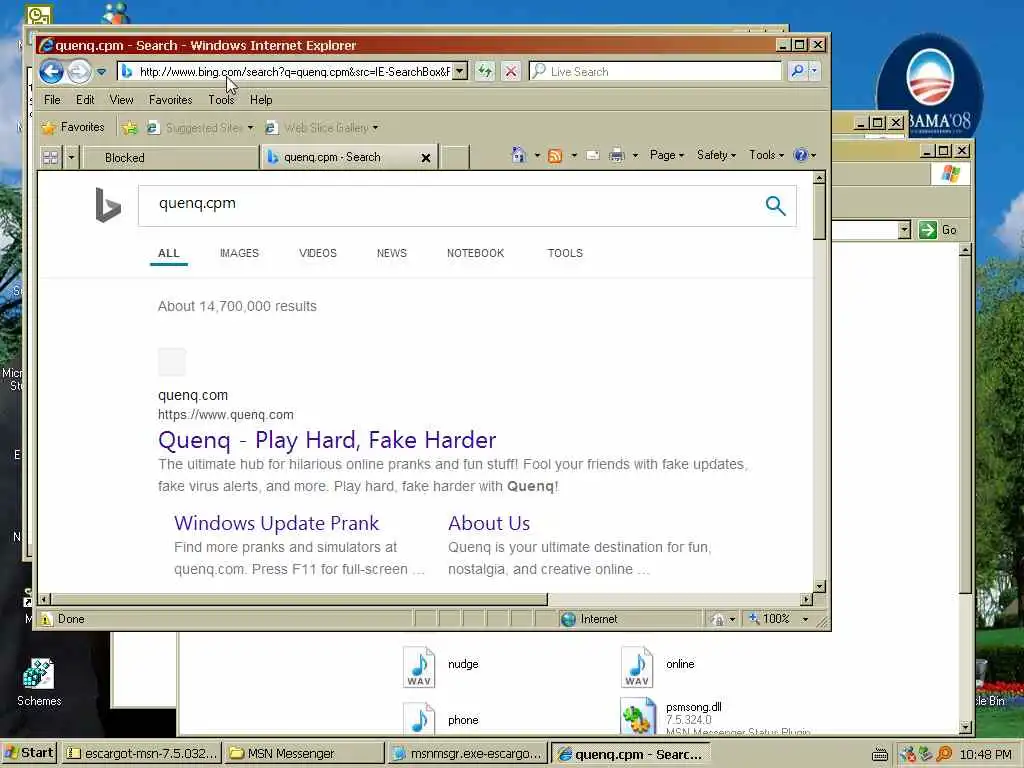Expand the address bar URL history dropdown
This screenshot has height=768, width=1024.
coord(460,71)
